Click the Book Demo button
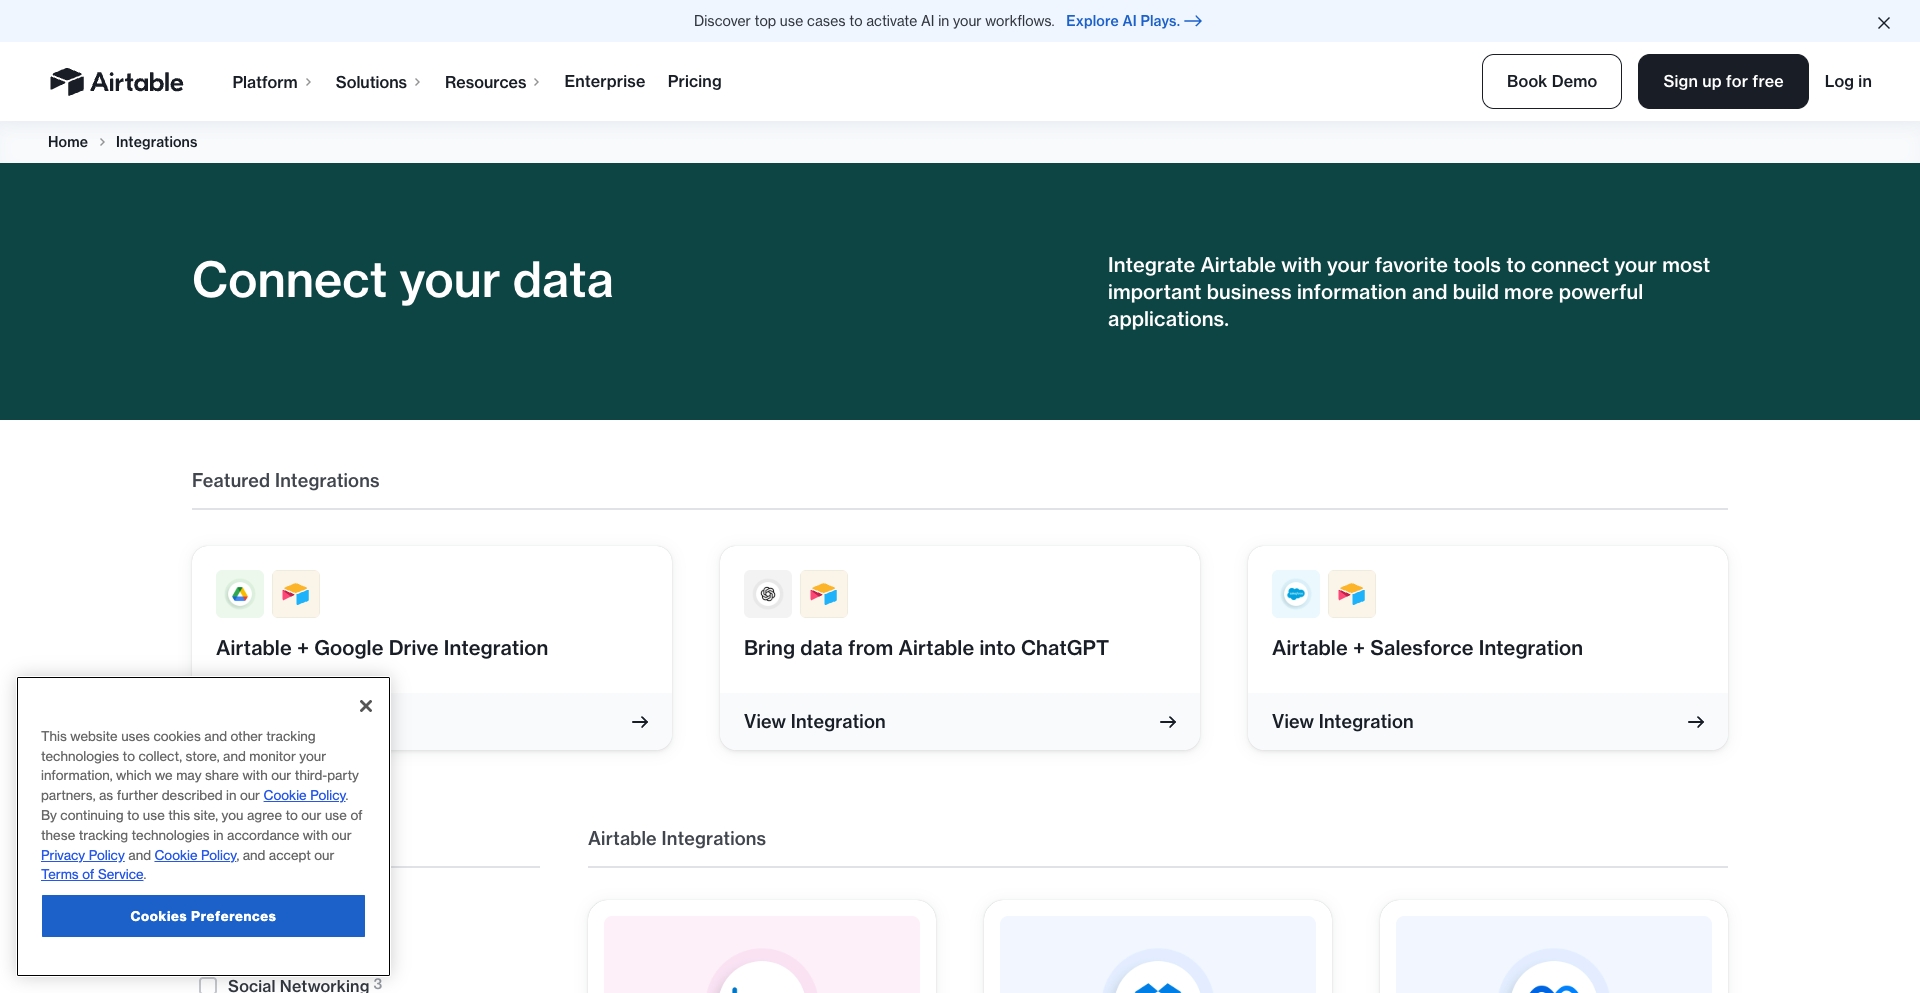 click(x=1550, y=81)
